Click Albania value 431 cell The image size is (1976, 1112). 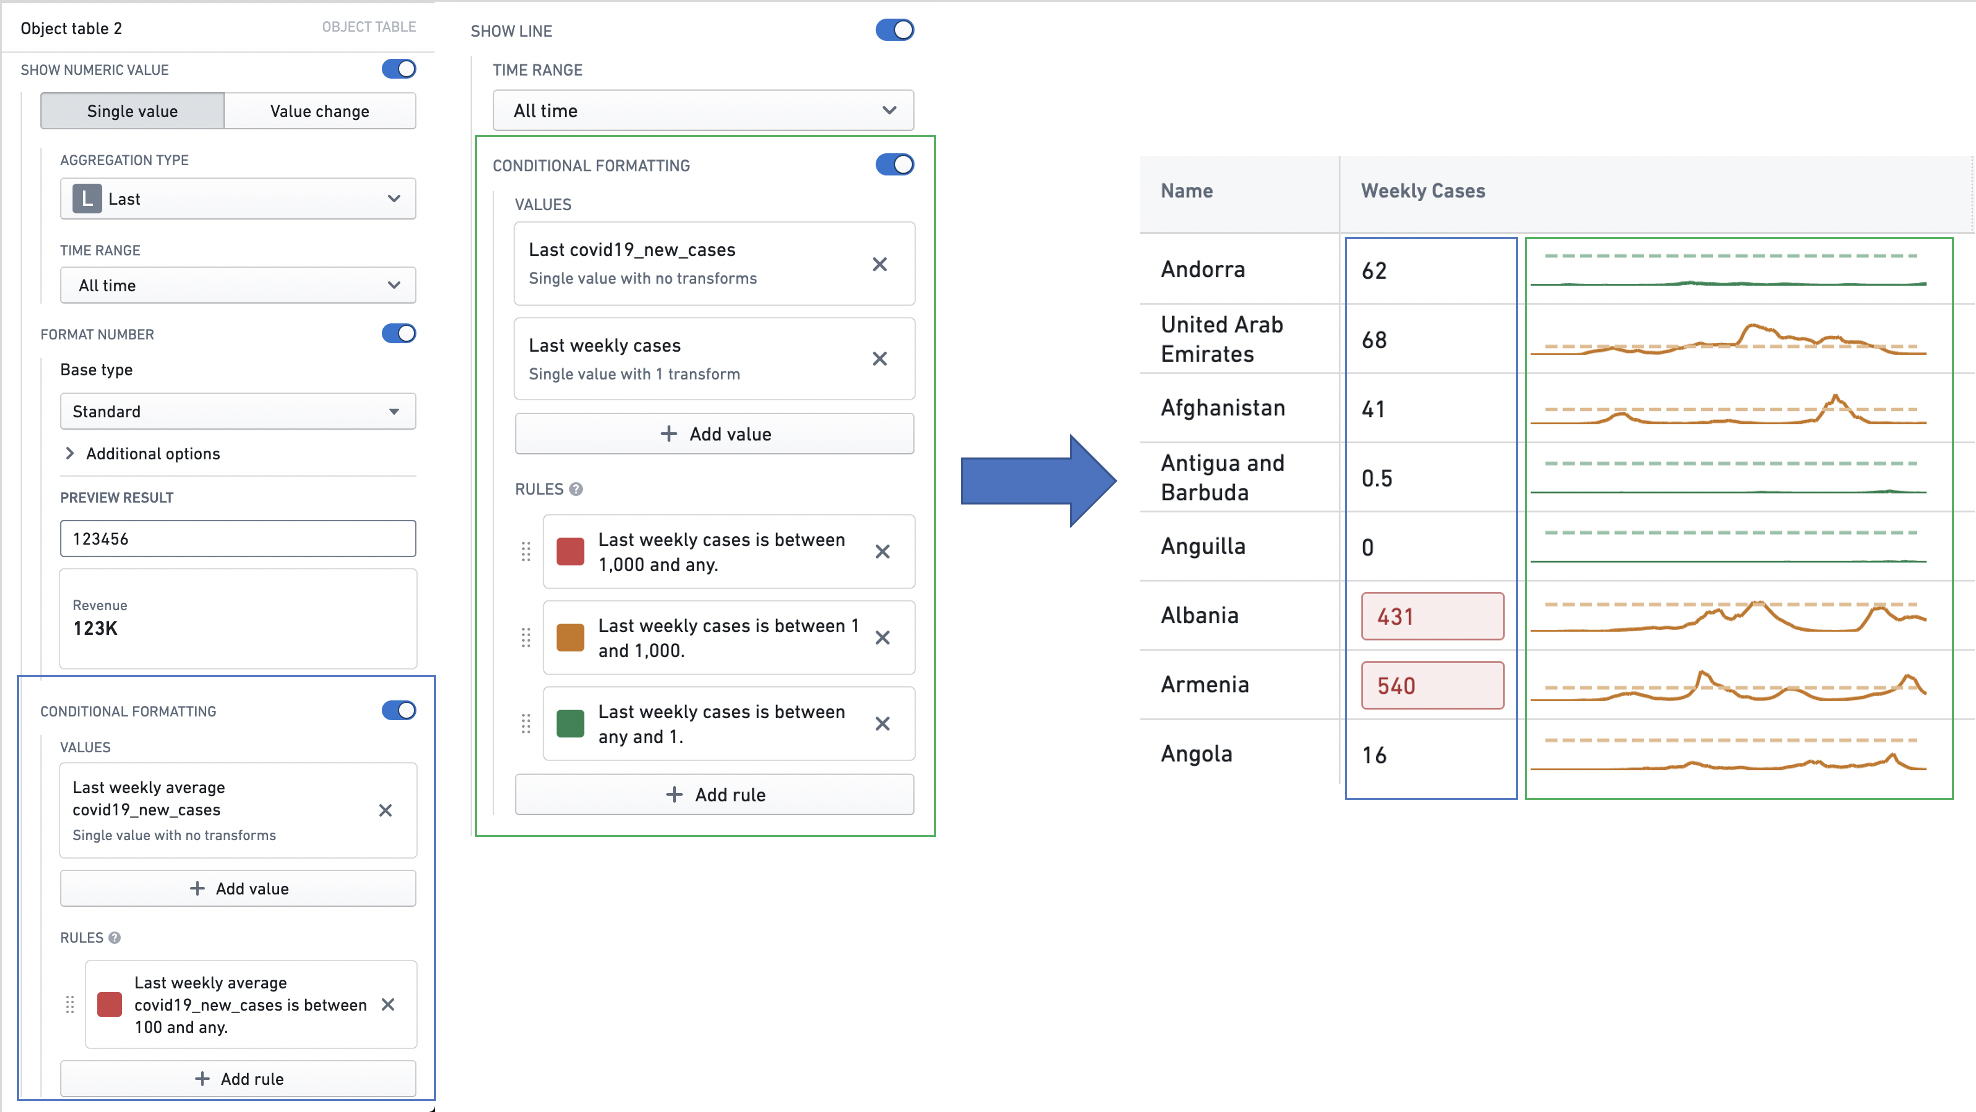[1432, 617]
